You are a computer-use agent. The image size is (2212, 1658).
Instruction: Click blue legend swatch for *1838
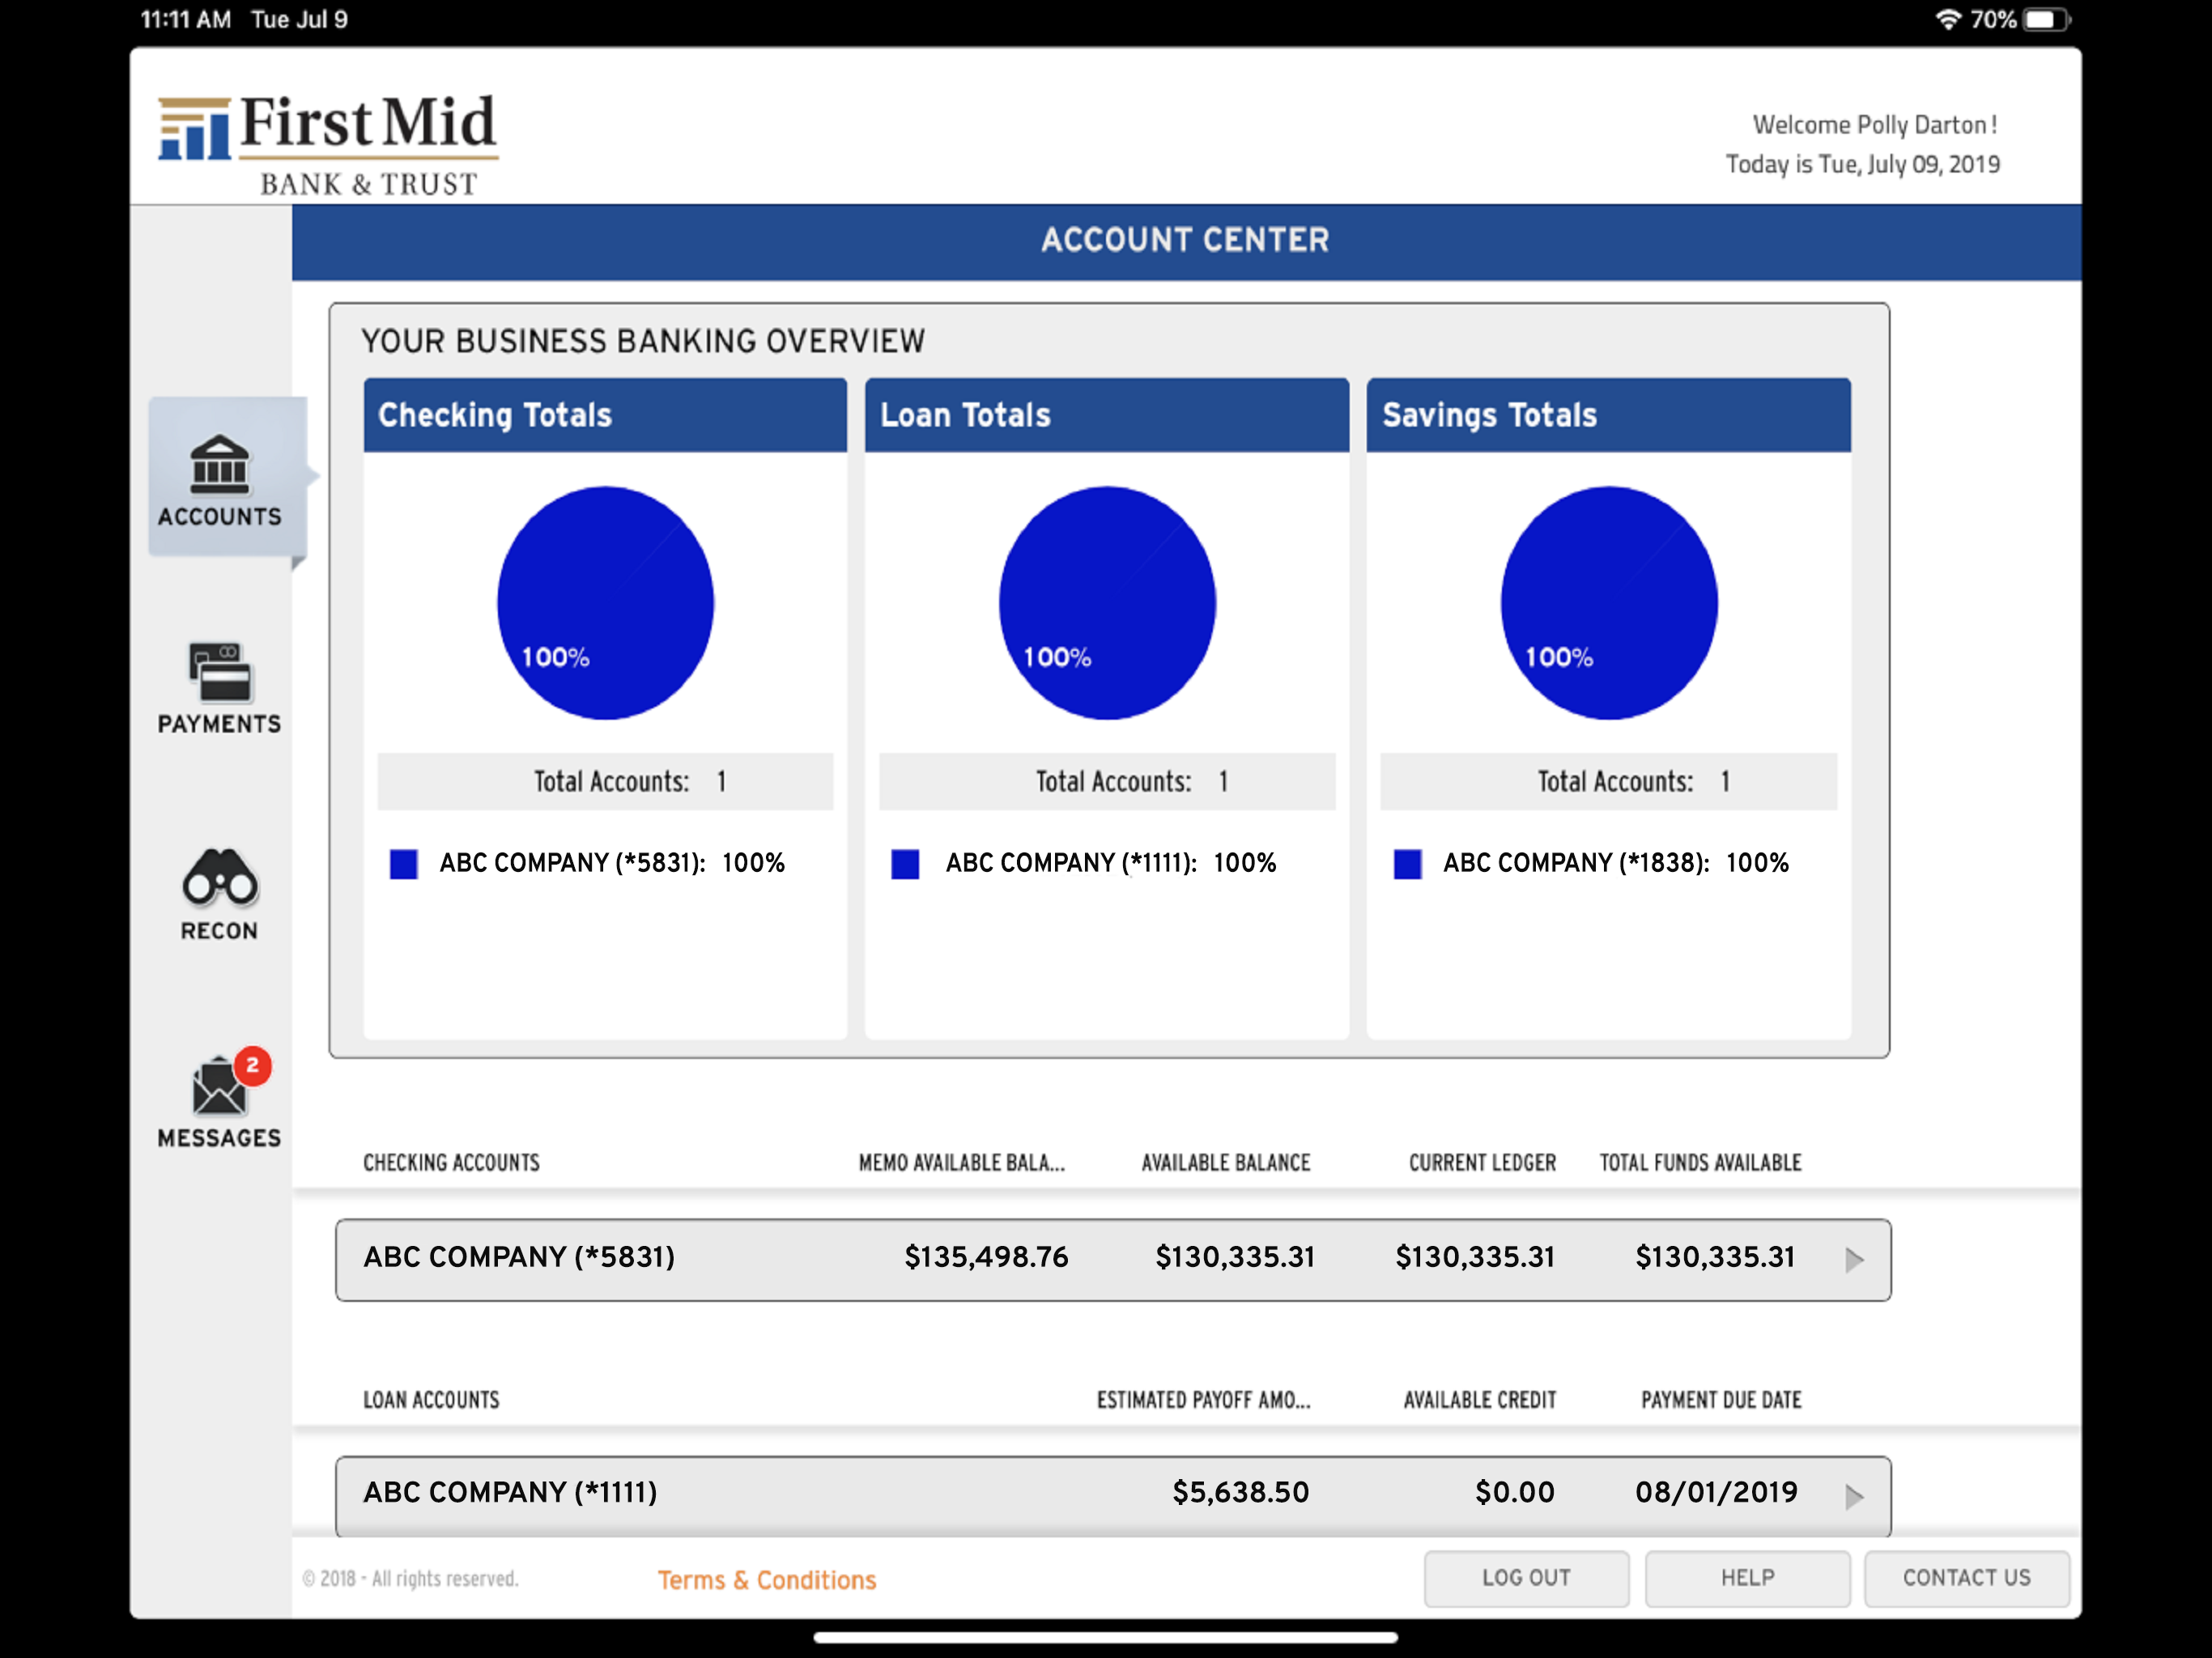[1407, 864]
